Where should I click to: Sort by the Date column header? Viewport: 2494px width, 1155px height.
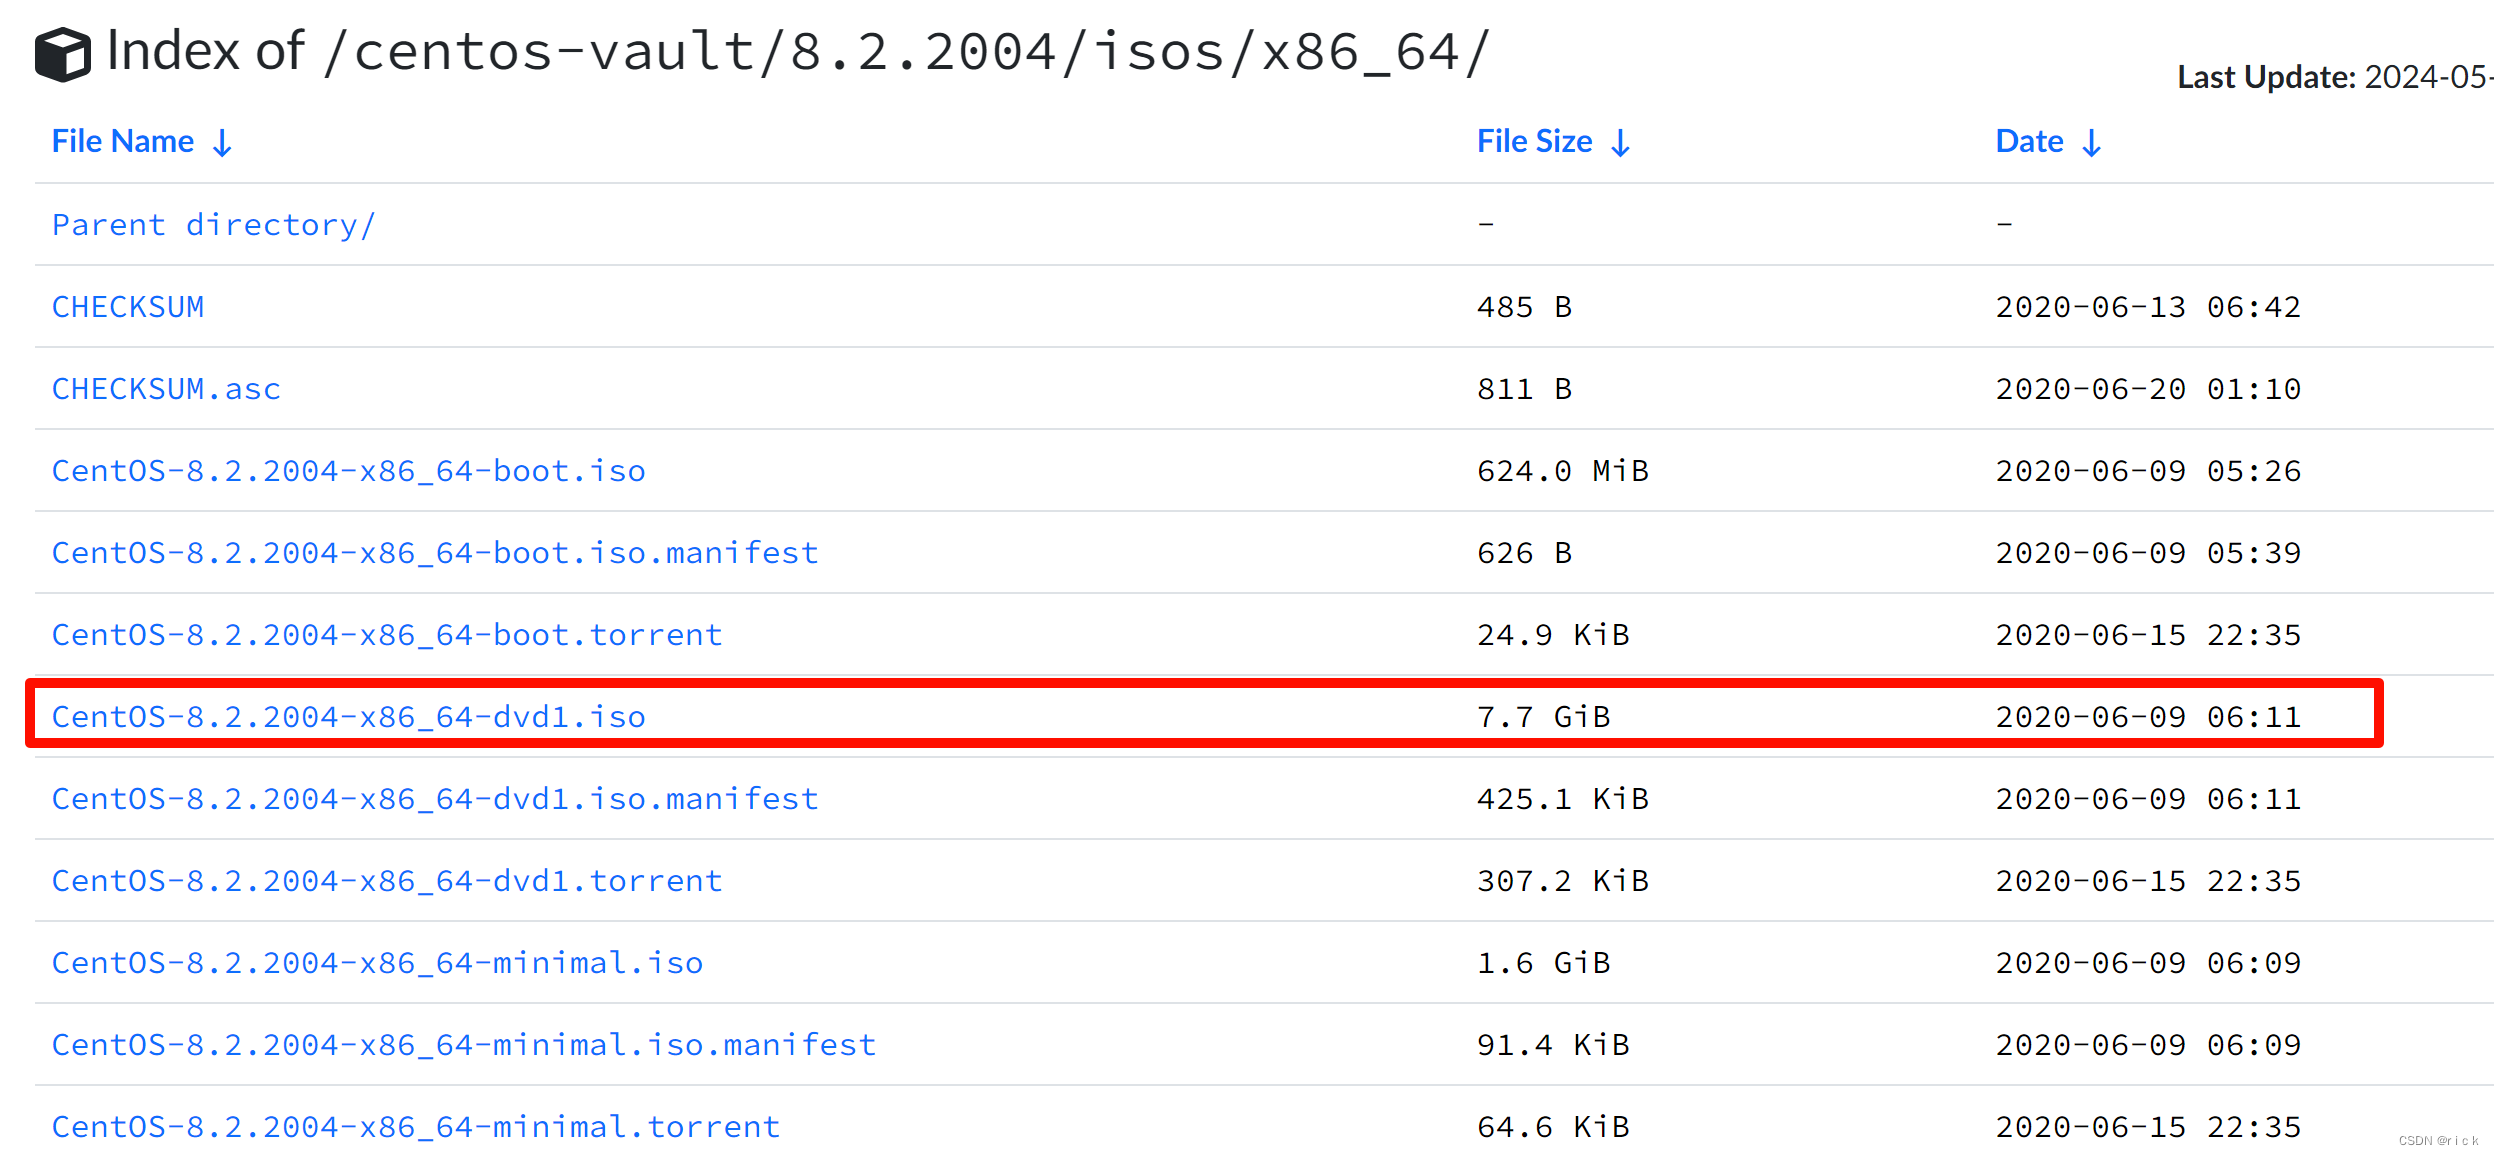[2029, 141]
